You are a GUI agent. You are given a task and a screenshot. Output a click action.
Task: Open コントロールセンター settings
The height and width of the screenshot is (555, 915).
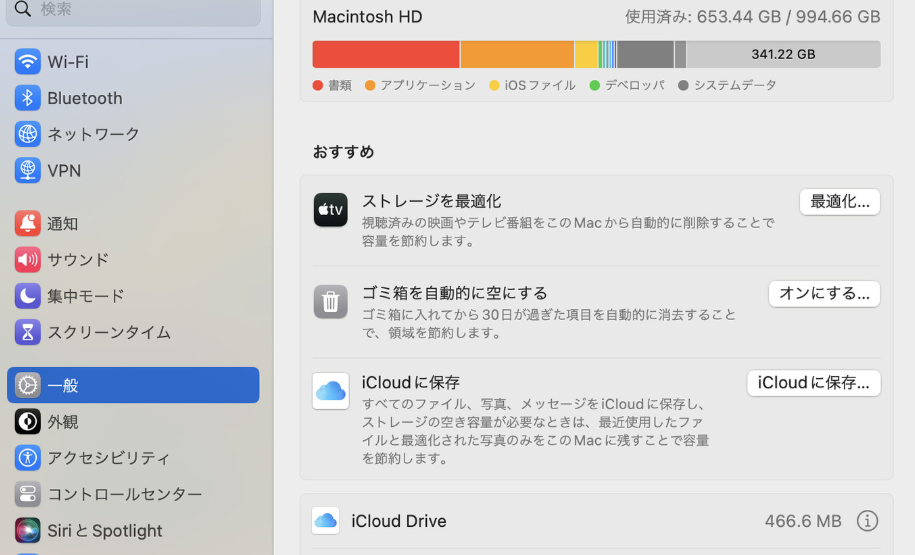point(133,494)
